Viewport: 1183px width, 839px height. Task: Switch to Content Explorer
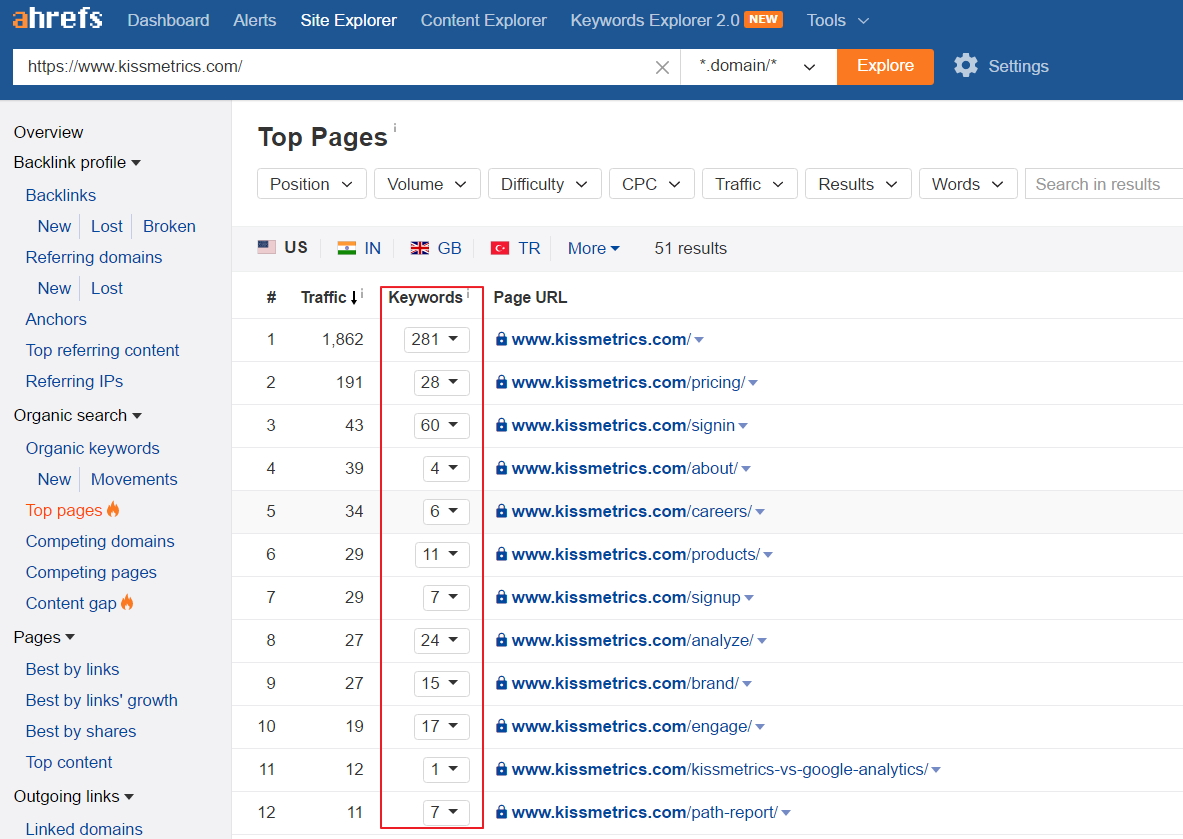[x=483, y=20]
